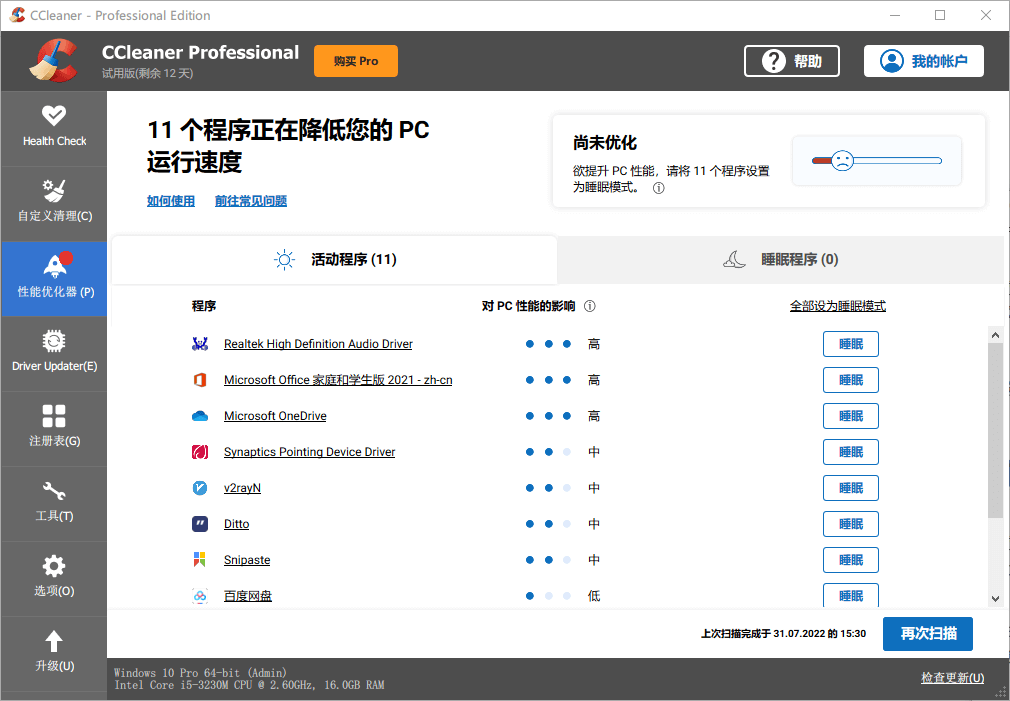Open Microsoft OneDrive program link
The width and height of the screenshot is (1010, 701).
click(275, 416)
